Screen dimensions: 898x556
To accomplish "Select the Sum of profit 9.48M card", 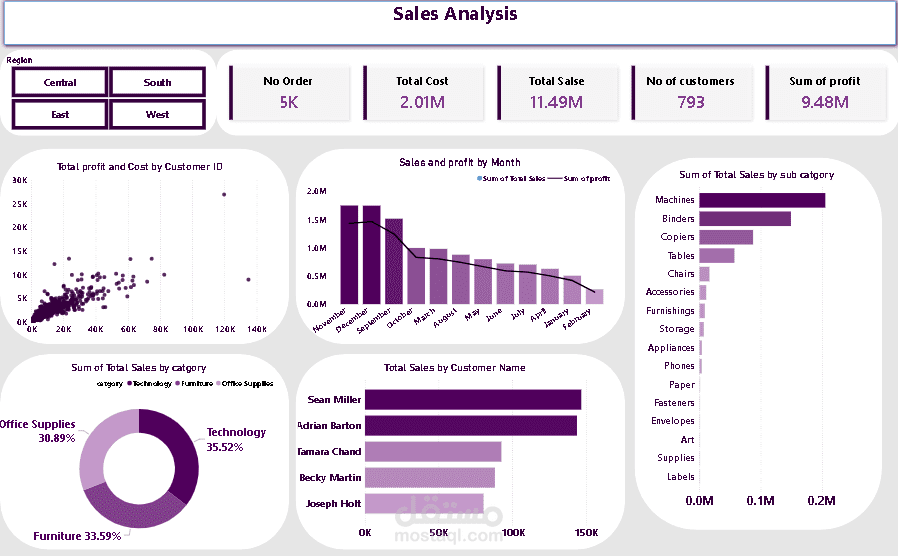I will pos(825,93).
